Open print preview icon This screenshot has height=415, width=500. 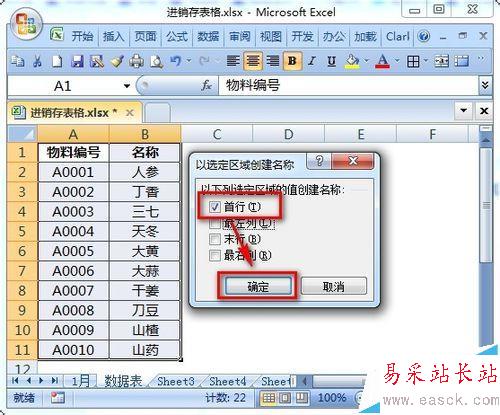click(156, 61)
